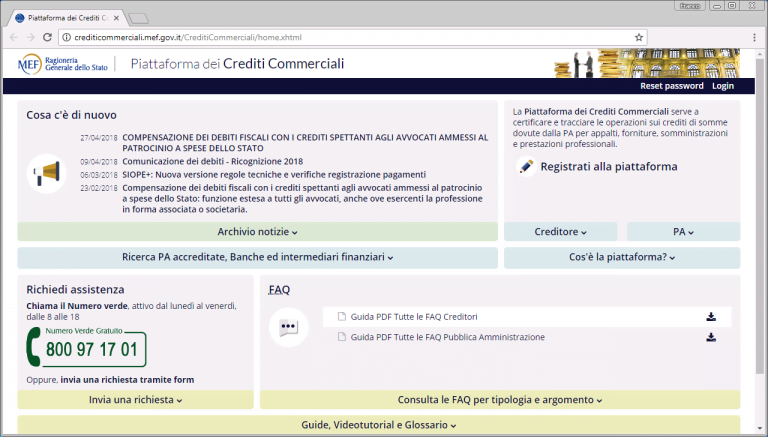Click Reset password in the top bar

click(672, 86)
